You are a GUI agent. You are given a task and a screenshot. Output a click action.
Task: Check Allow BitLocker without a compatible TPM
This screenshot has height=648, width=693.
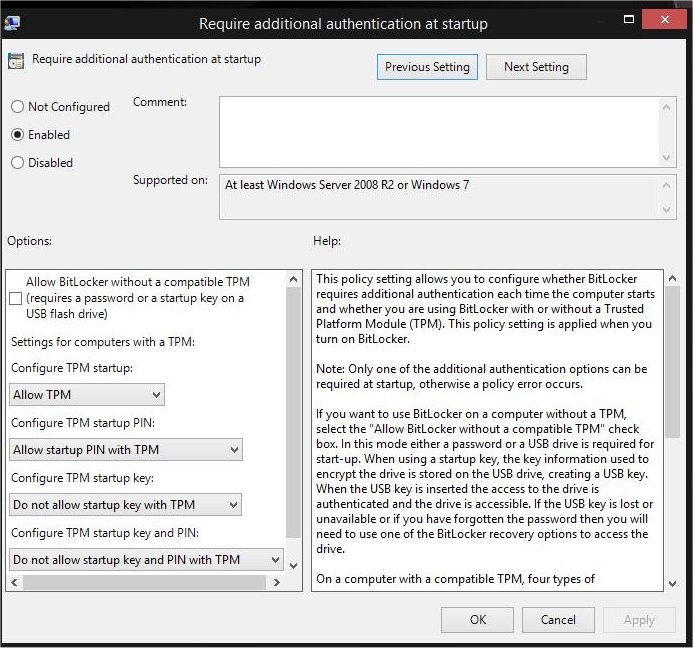(x=15, y=299)
